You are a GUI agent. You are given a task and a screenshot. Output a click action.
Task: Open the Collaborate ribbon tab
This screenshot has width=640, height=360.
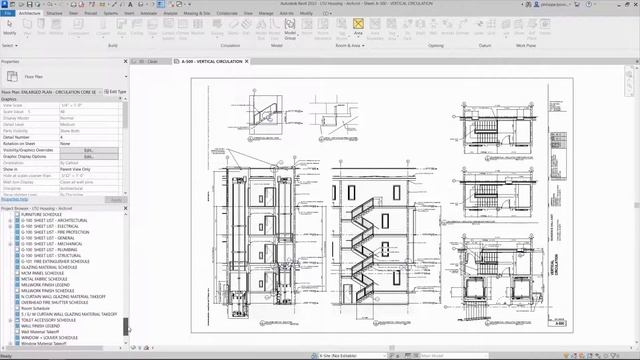(x=227, y=13)
